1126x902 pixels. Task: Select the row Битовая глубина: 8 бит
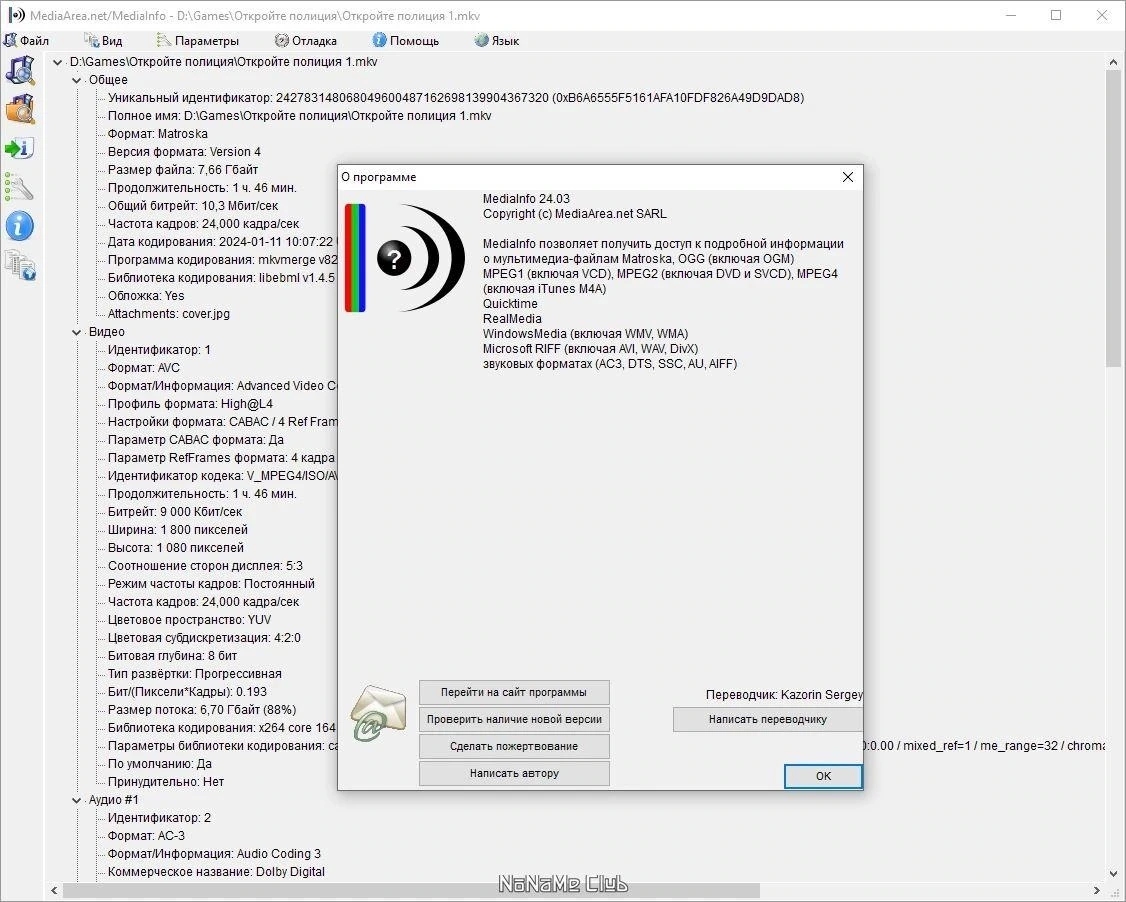point(172,656)
